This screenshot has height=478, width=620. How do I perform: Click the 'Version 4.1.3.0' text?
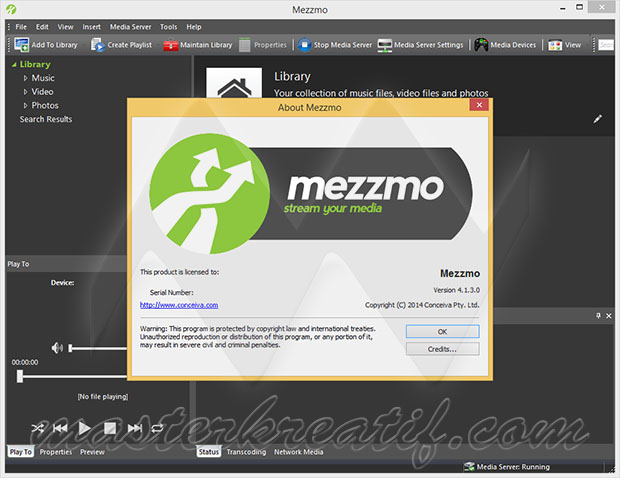click(x=456, y=290)
